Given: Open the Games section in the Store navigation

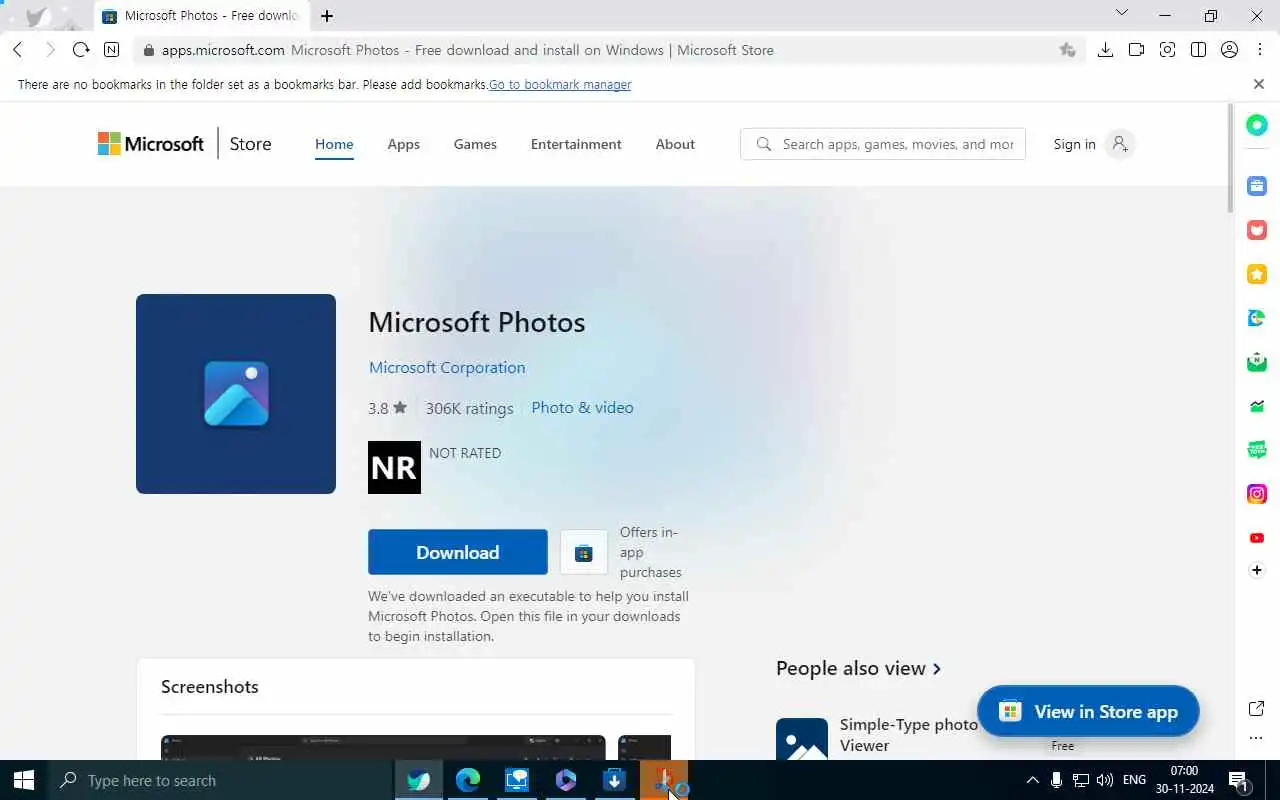Looking at the screenshot, I should point(475,144).
